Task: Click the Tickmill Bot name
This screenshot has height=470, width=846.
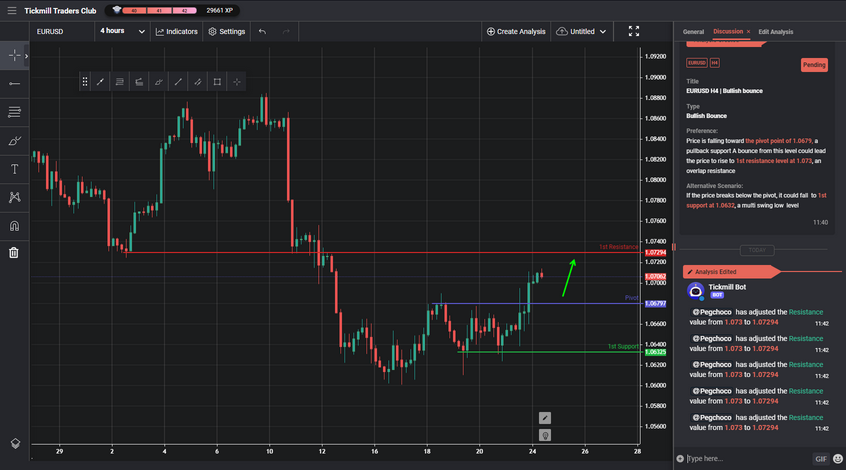Action: point(727,287)
